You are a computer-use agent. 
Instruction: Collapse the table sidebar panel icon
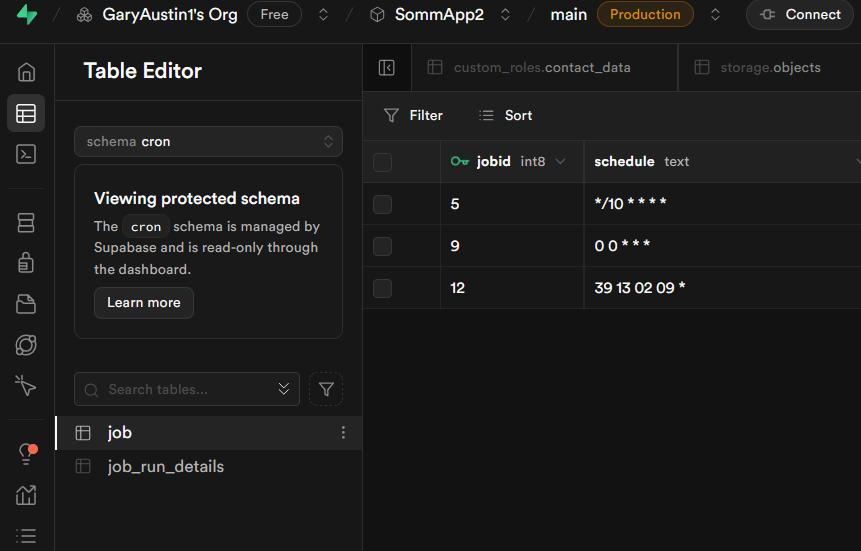(387, 68)
